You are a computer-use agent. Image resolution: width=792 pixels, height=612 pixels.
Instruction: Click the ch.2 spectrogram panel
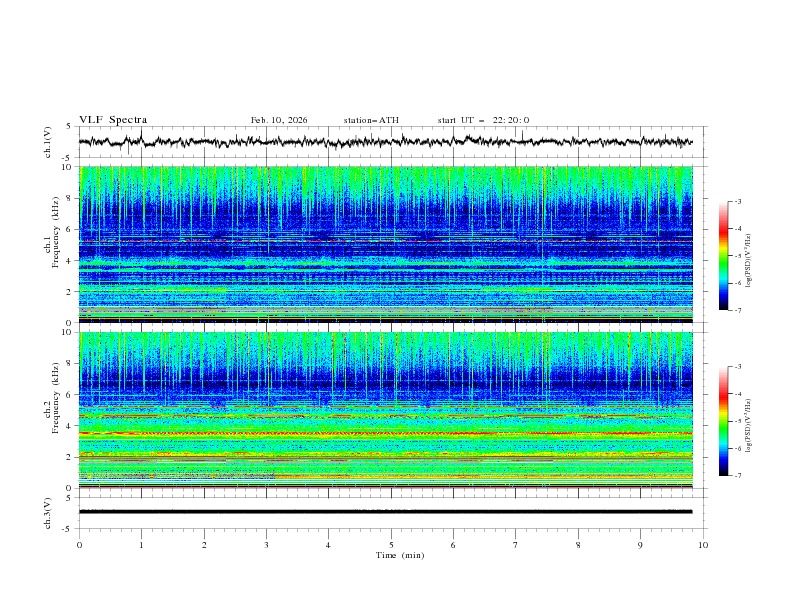(386, 410)
